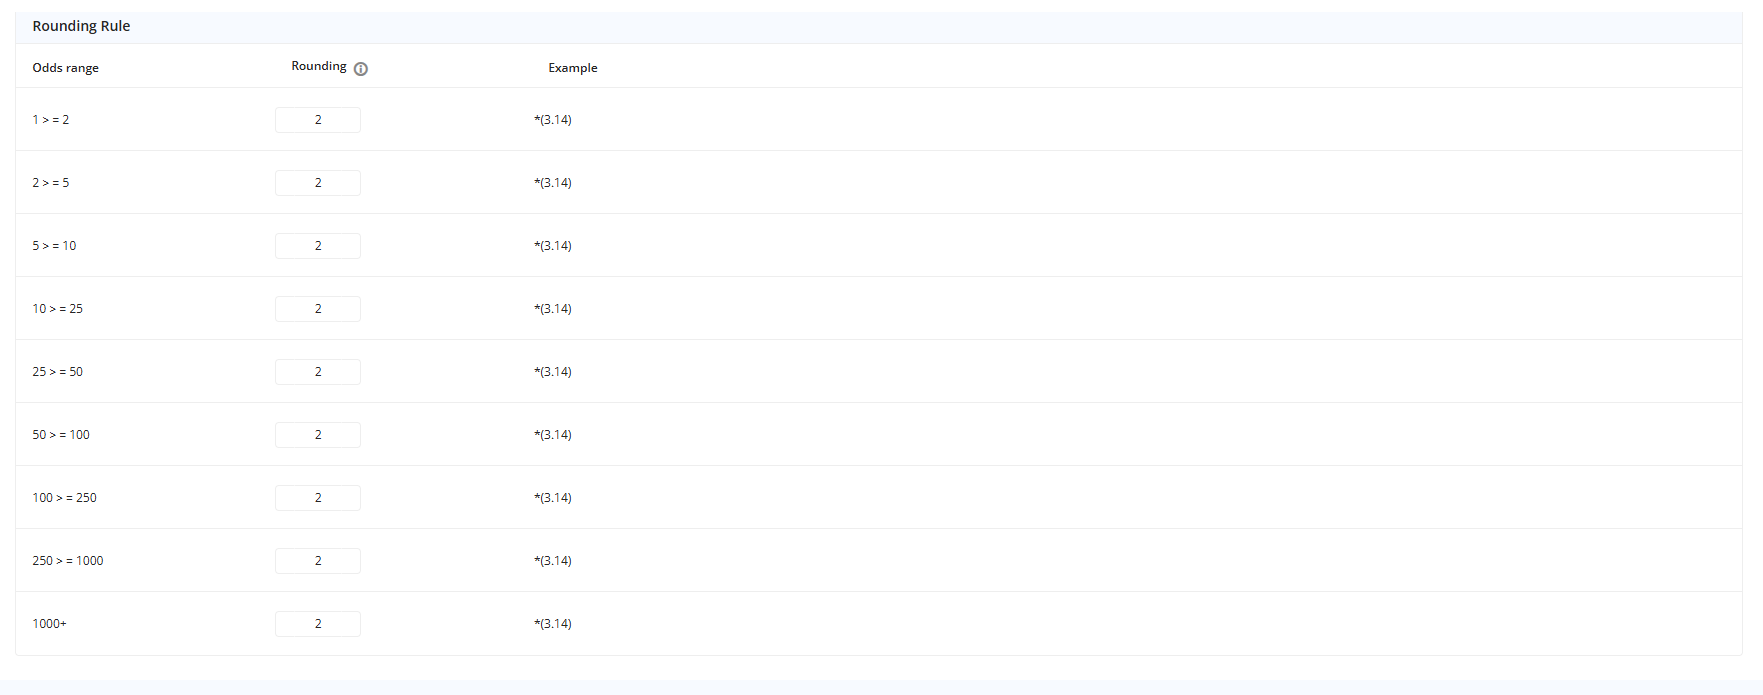Image resolution: width=1763 pixels, height=695 pixels.
Task: Click the example value in the 1 >= 2 row
Action: point(553,120)
